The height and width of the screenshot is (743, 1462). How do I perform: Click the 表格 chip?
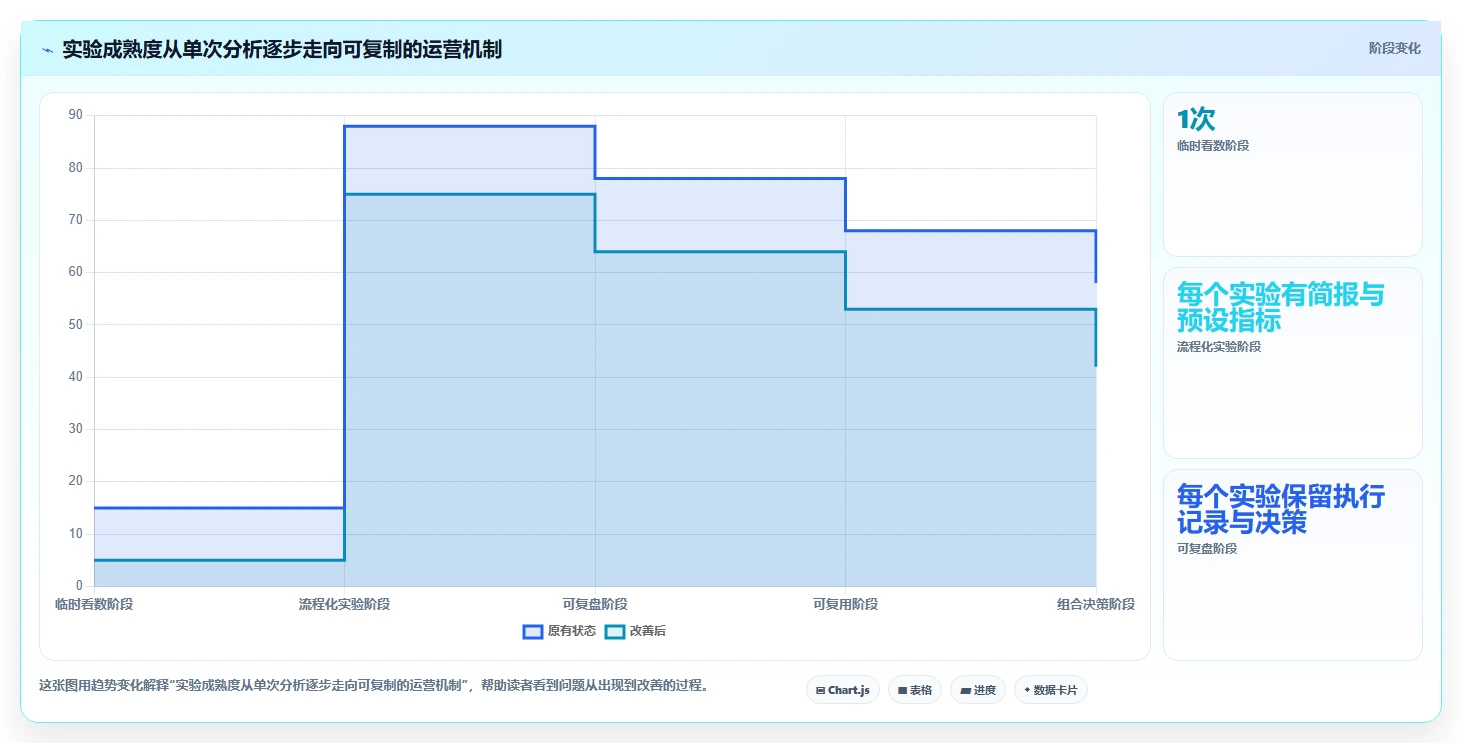915,690
